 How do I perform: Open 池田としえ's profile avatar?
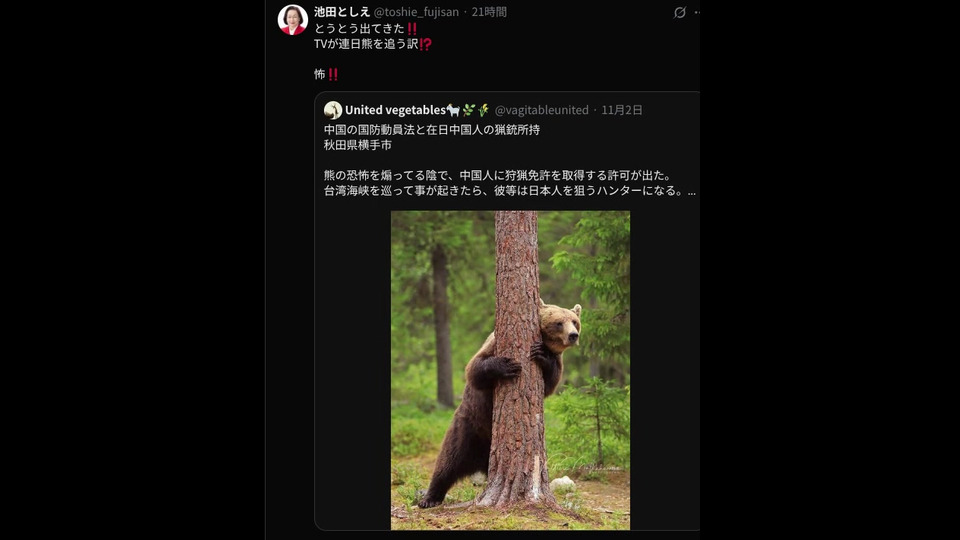click(x=293, y=20)
